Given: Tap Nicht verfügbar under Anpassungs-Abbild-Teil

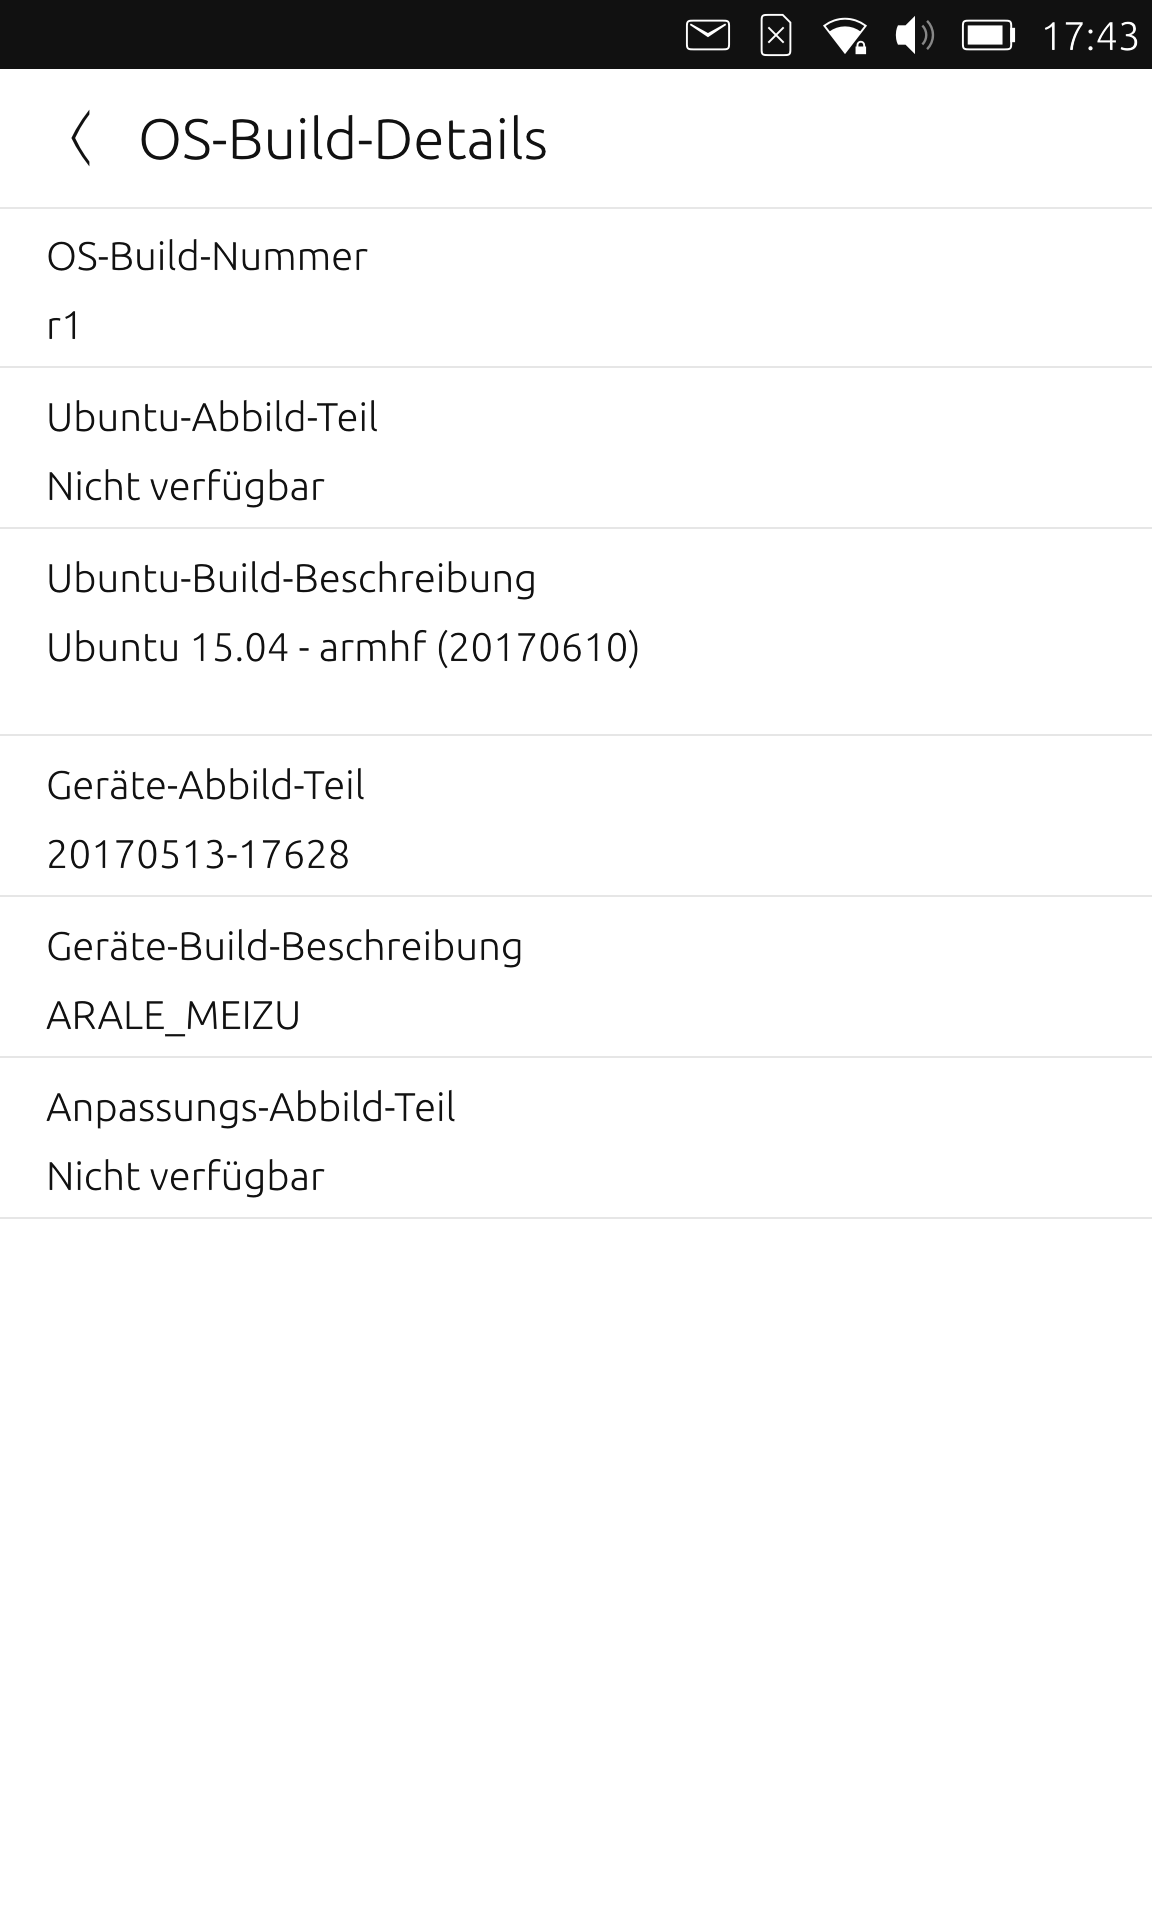Looking at the screenshot, I should [186, 1177].
